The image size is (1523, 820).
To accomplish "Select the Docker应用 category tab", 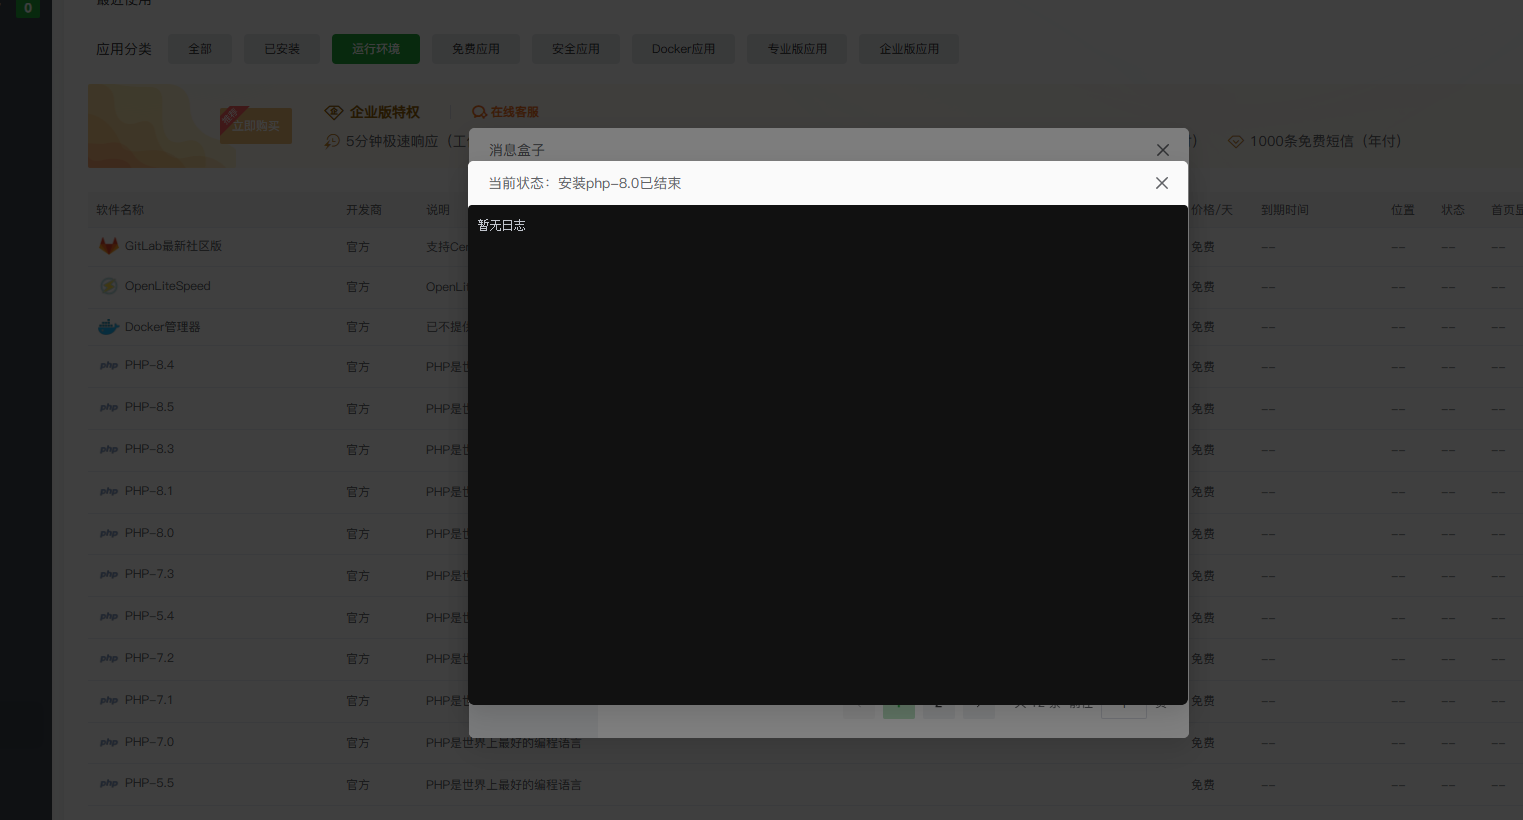I will point(683,49).
